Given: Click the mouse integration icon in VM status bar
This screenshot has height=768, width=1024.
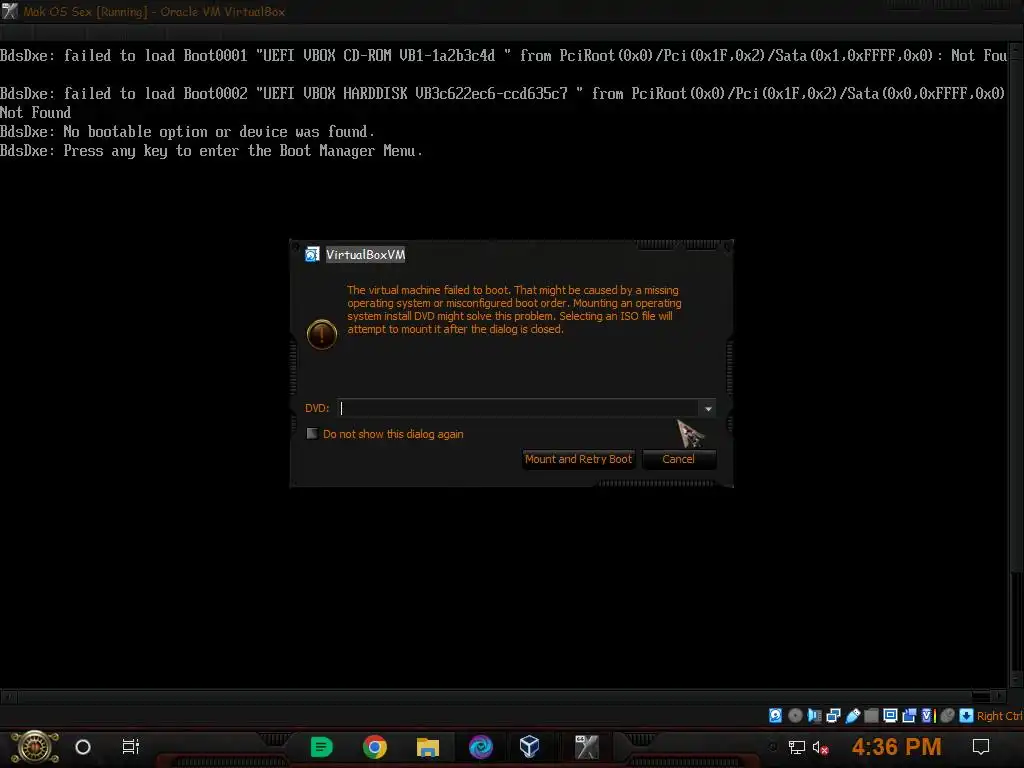Looking at the screenshot, I should (947, 716).
